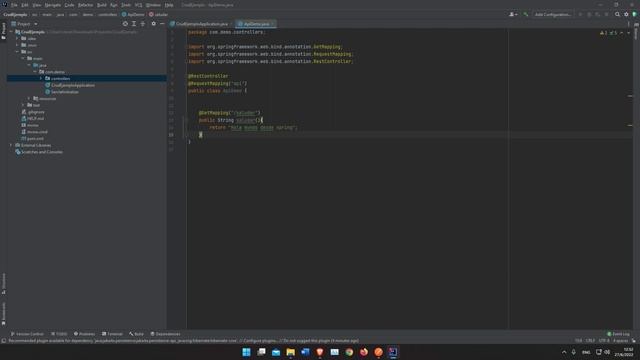Collapse the CrudEjemplo root project node
Screen dimensions: 640x360
(11, 32)
